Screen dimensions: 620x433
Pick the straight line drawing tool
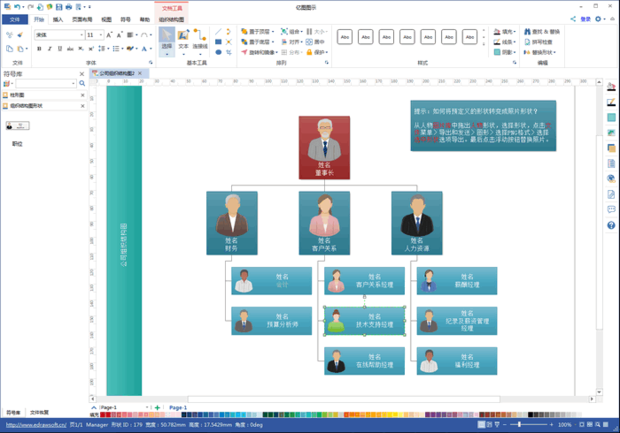coord(218,32)
